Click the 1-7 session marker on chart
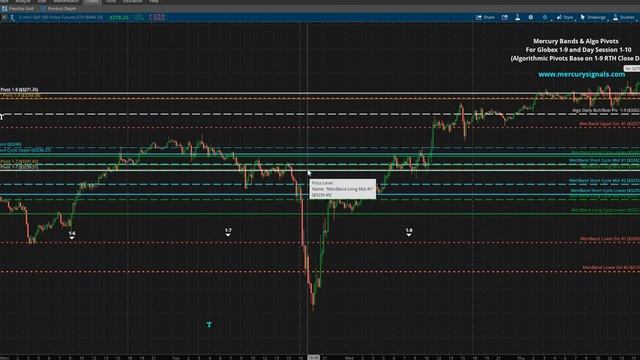The height and width of the screenshot is (360, 640). click(x=228, y=232)
